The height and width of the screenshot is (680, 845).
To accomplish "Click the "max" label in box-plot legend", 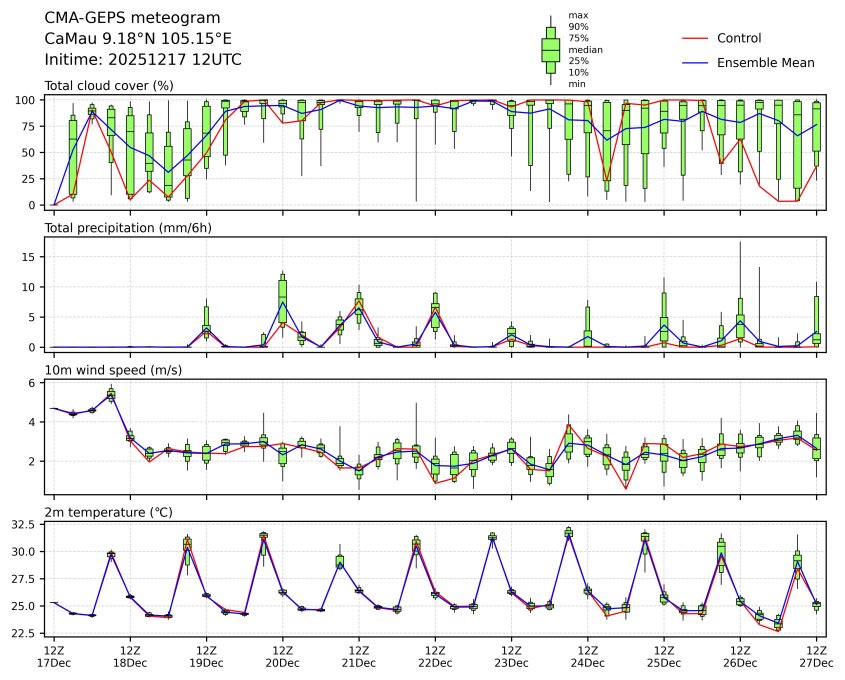I will 577,15.
